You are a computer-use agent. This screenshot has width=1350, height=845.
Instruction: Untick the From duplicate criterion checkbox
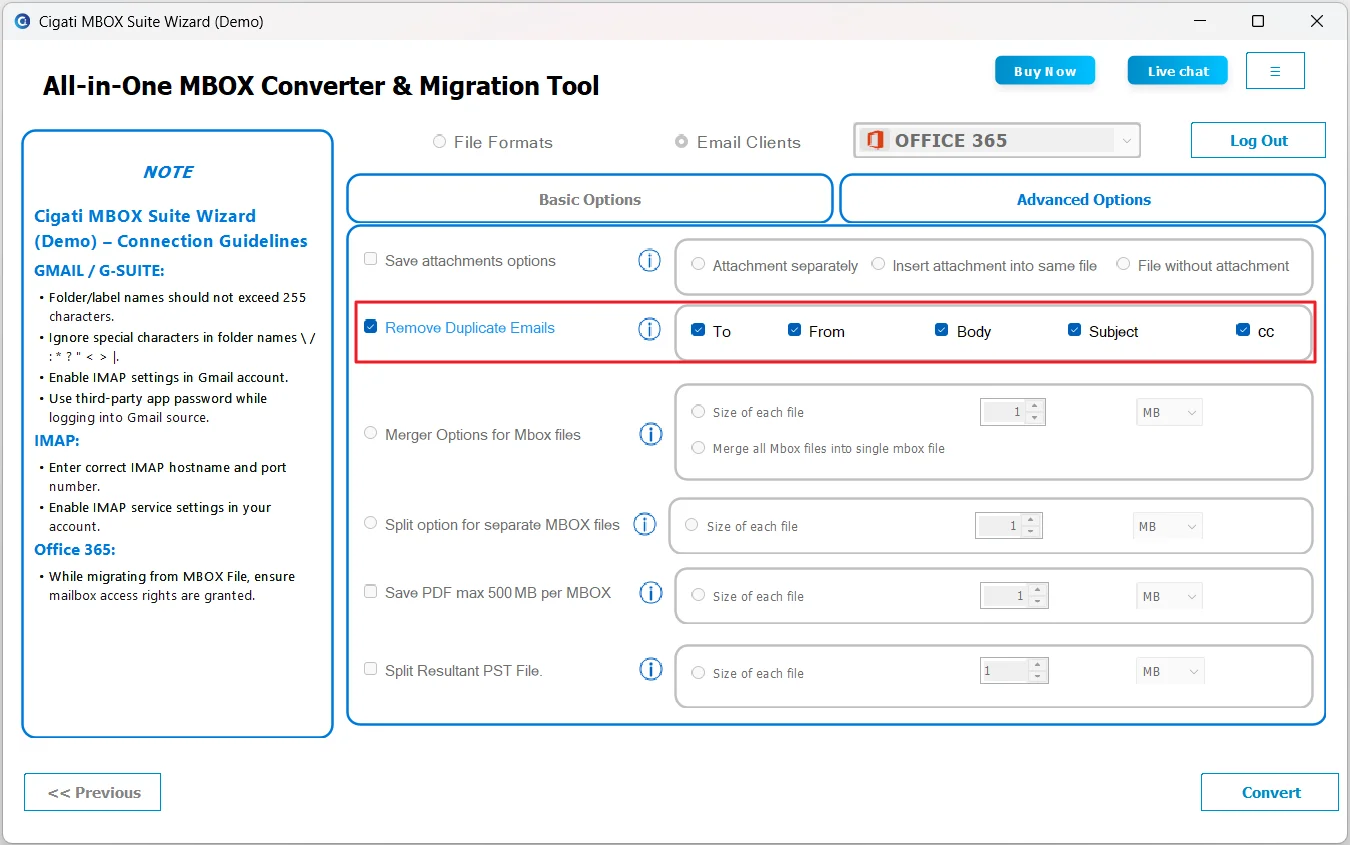point(794,330)
